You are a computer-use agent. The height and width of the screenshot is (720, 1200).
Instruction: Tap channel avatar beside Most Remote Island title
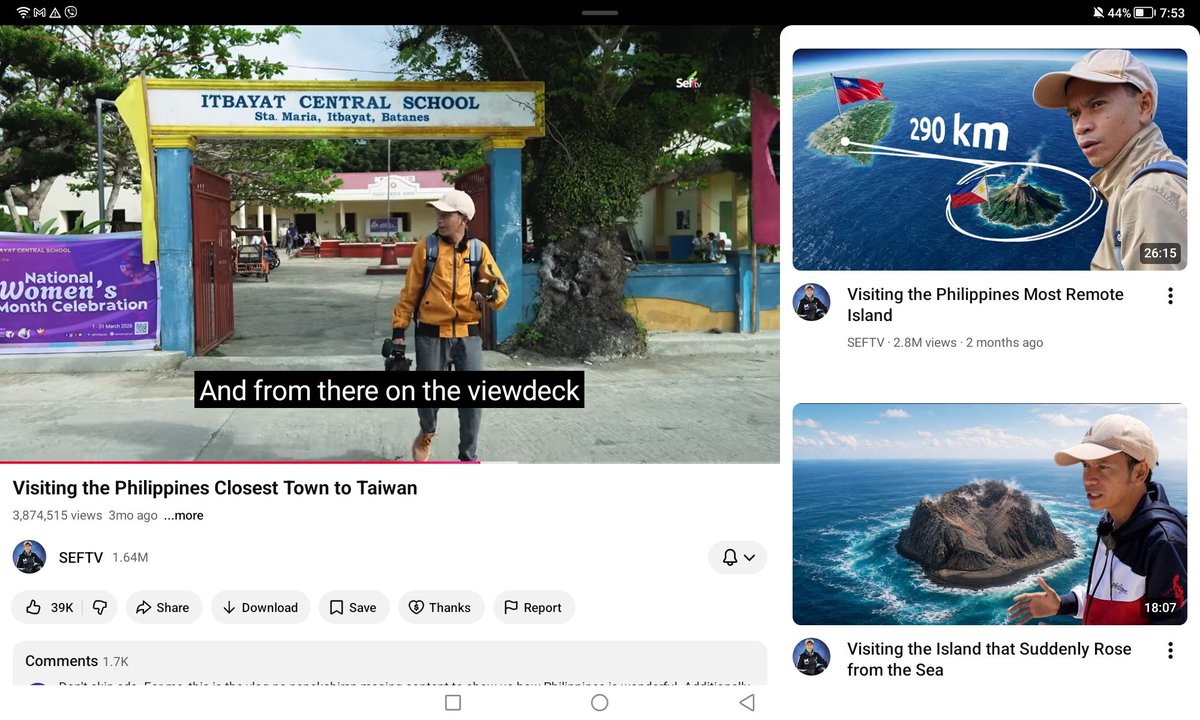[812, 302]
